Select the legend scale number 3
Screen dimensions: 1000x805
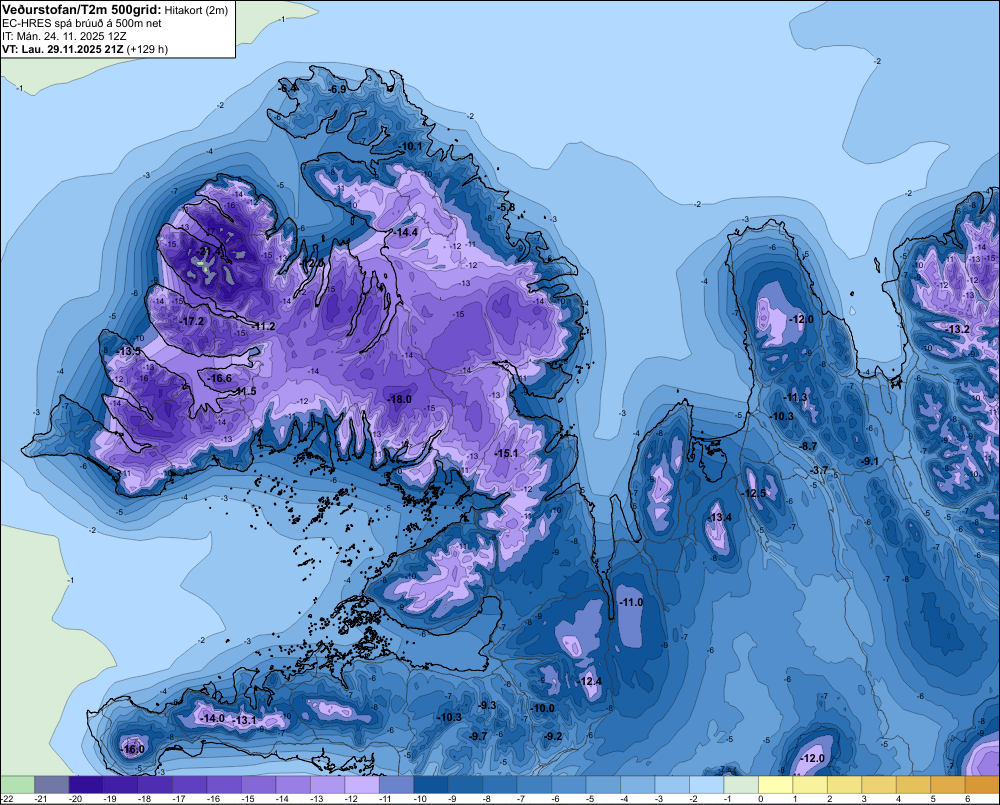point(864,799)
